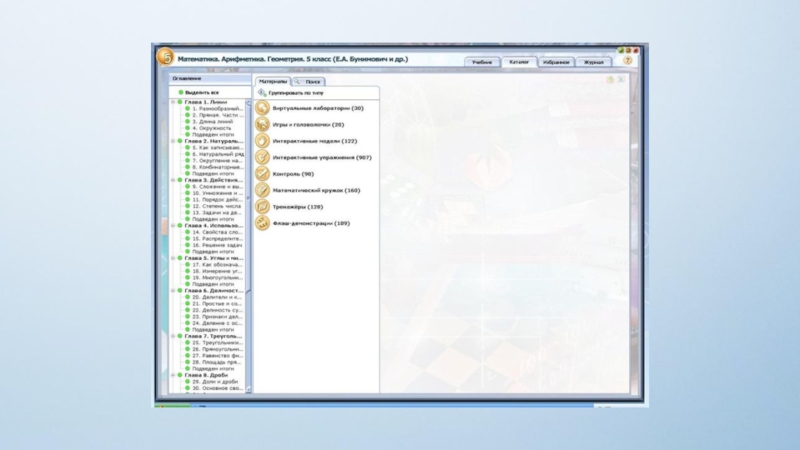Open Флэш-демонстрации category icon
The image size is (800, 450).
pos(262,223)
